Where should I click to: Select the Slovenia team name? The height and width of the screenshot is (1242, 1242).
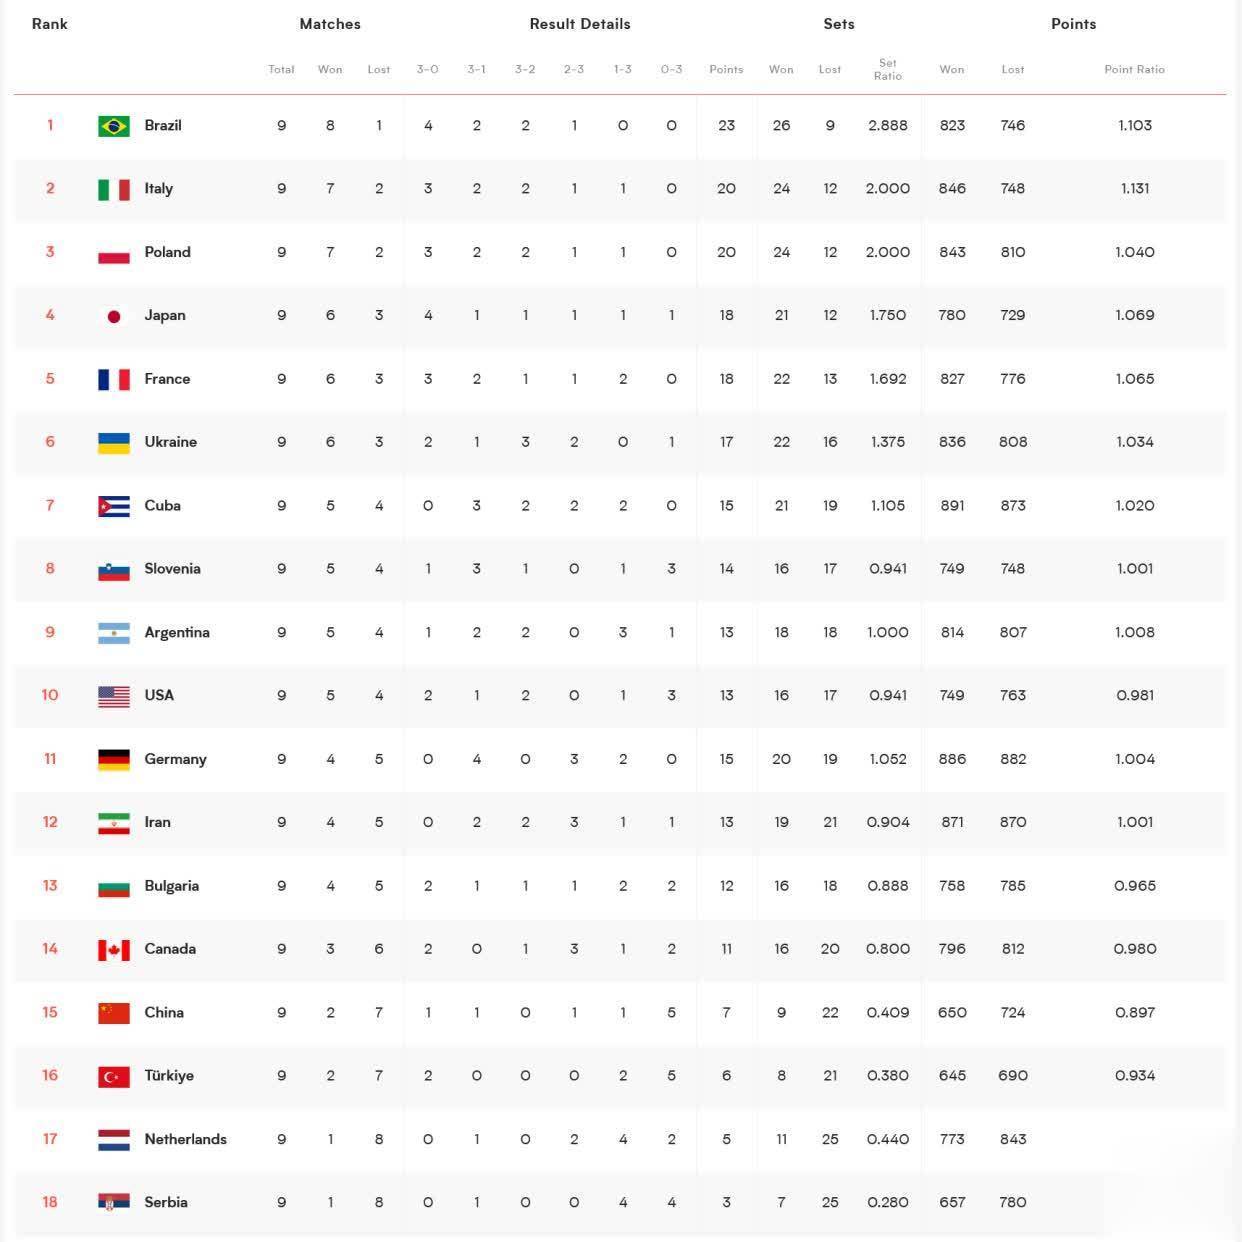click(x=172, y=568)
